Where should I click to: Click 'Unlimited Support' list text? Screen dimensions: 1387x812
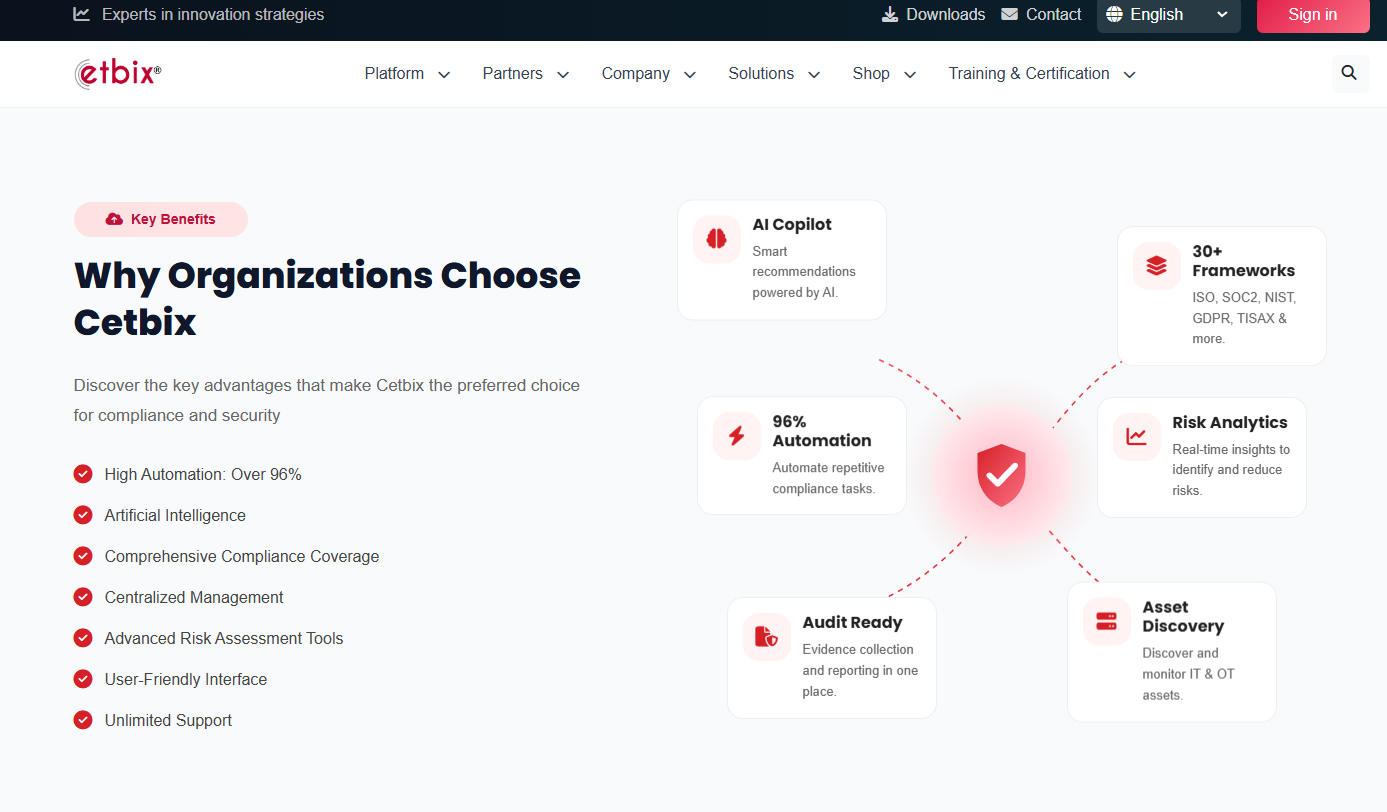168,720
